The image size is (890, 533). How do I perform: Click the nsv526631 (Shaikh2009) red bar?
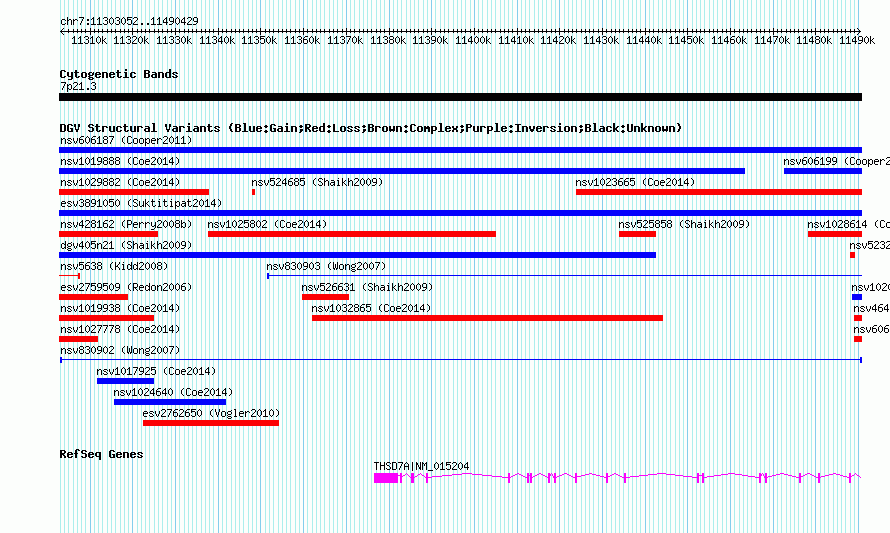(325, 297)
